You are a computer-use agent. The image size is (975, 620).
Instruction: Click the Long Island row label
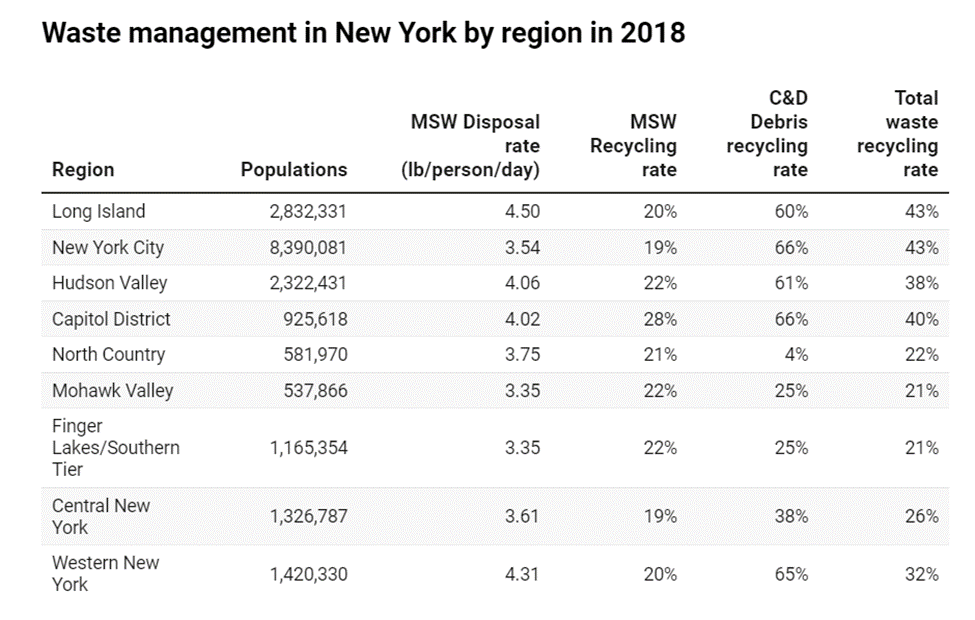tap(98, 211)
